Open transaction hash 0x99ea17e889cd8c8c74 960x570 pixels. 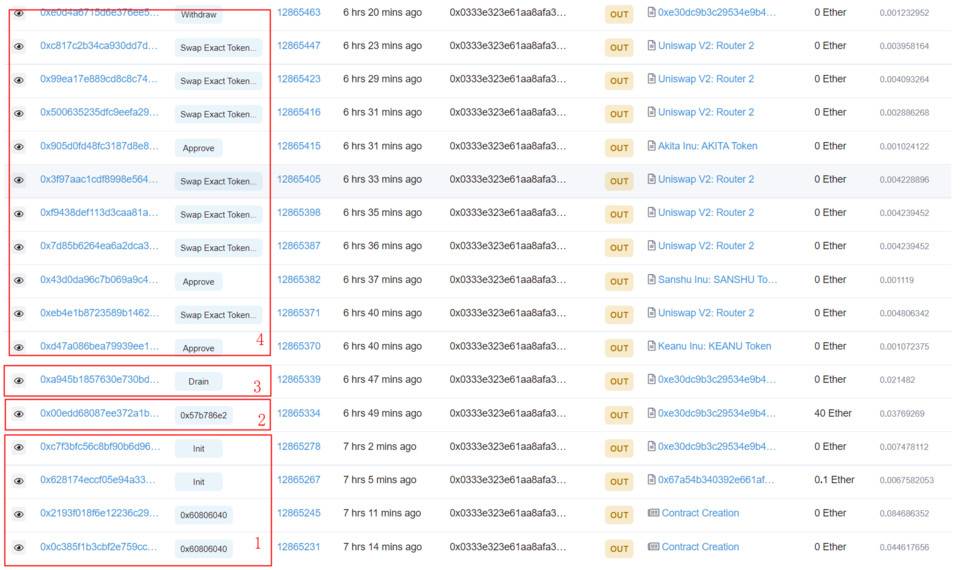[99, 79]
